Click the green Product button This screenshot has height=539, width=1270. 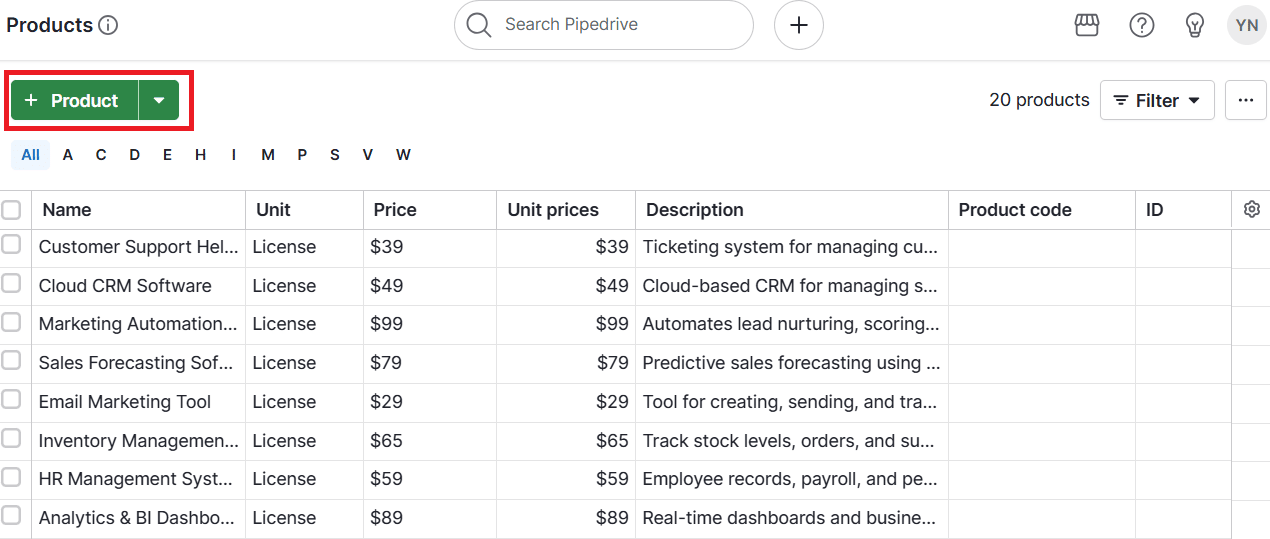tap(74, 100)
